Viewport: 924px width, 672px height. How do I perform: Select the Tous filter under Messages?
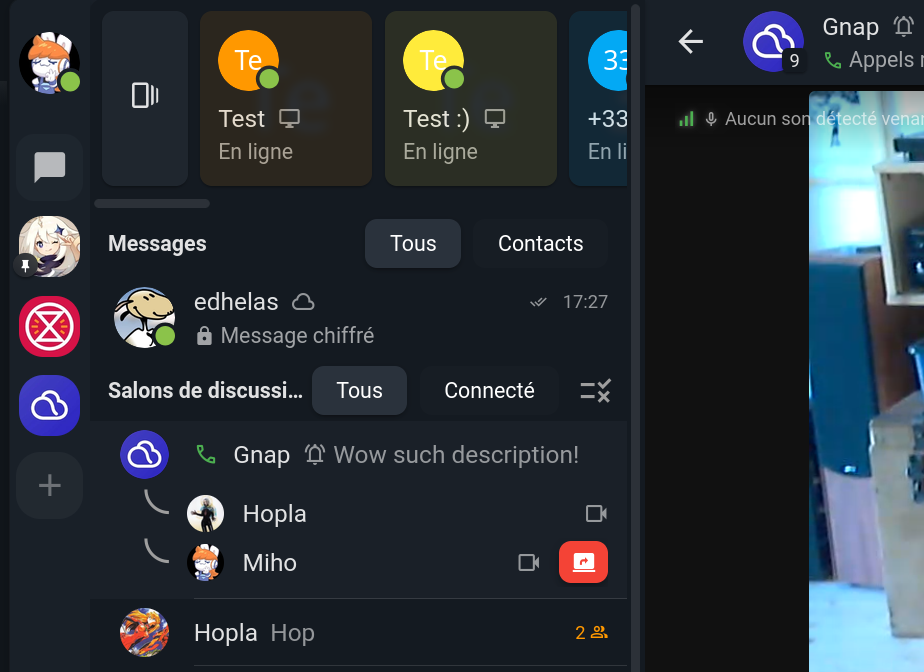point(413,243)
